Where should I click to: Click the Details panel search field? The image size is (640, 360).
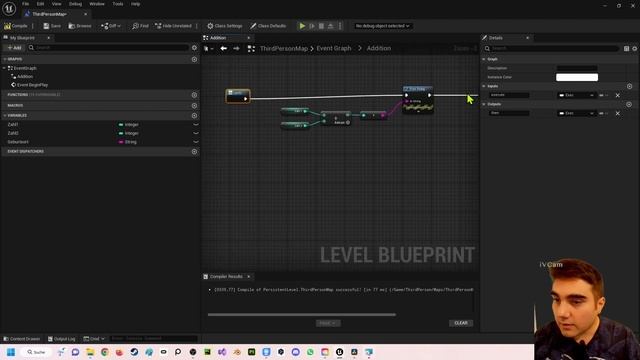point(551,48)
